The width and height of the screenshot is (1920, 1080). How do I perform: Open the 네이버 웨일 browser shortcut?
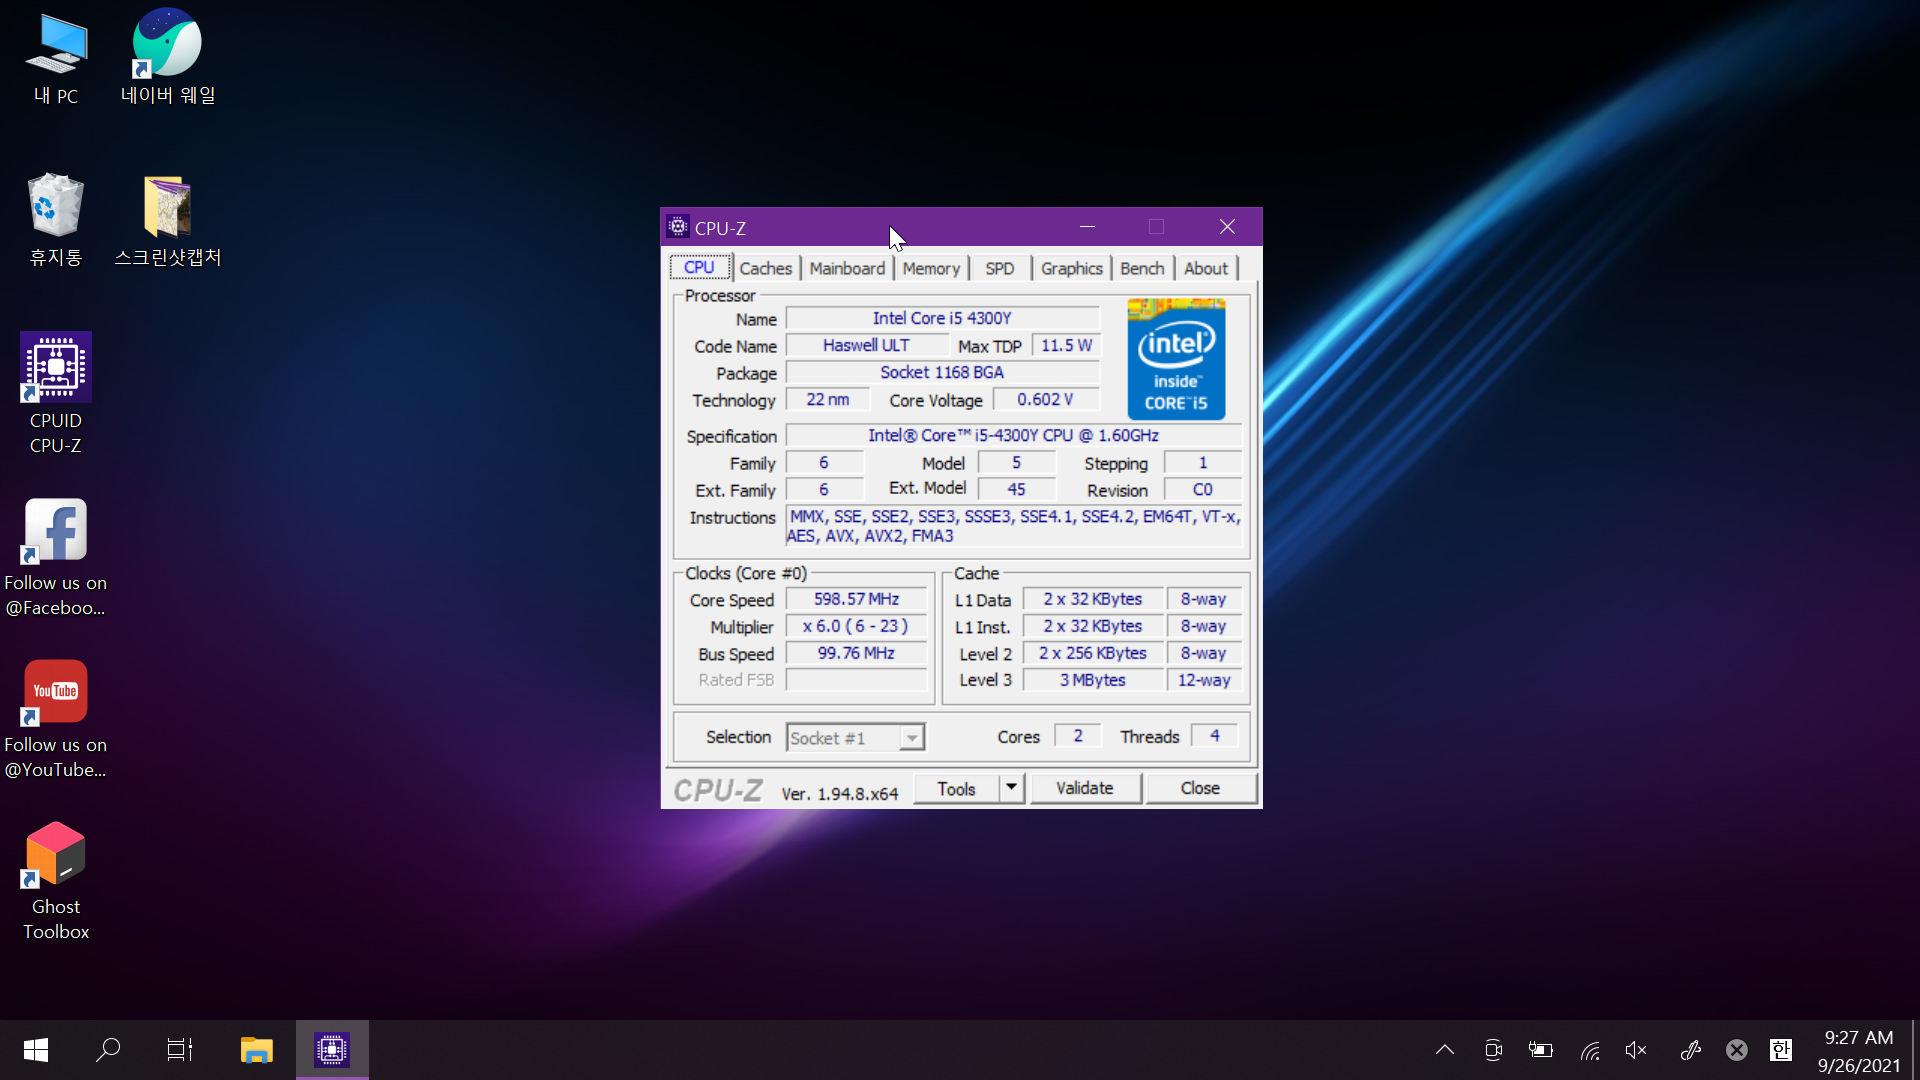(168, 56)
